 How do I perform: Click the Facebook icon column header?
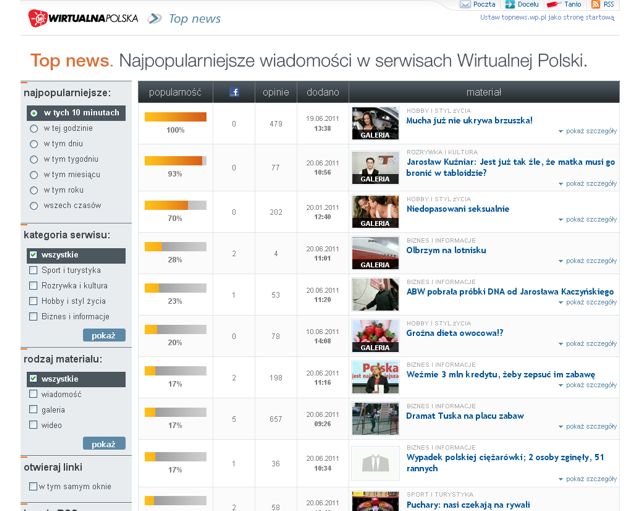tap(234, 92)
